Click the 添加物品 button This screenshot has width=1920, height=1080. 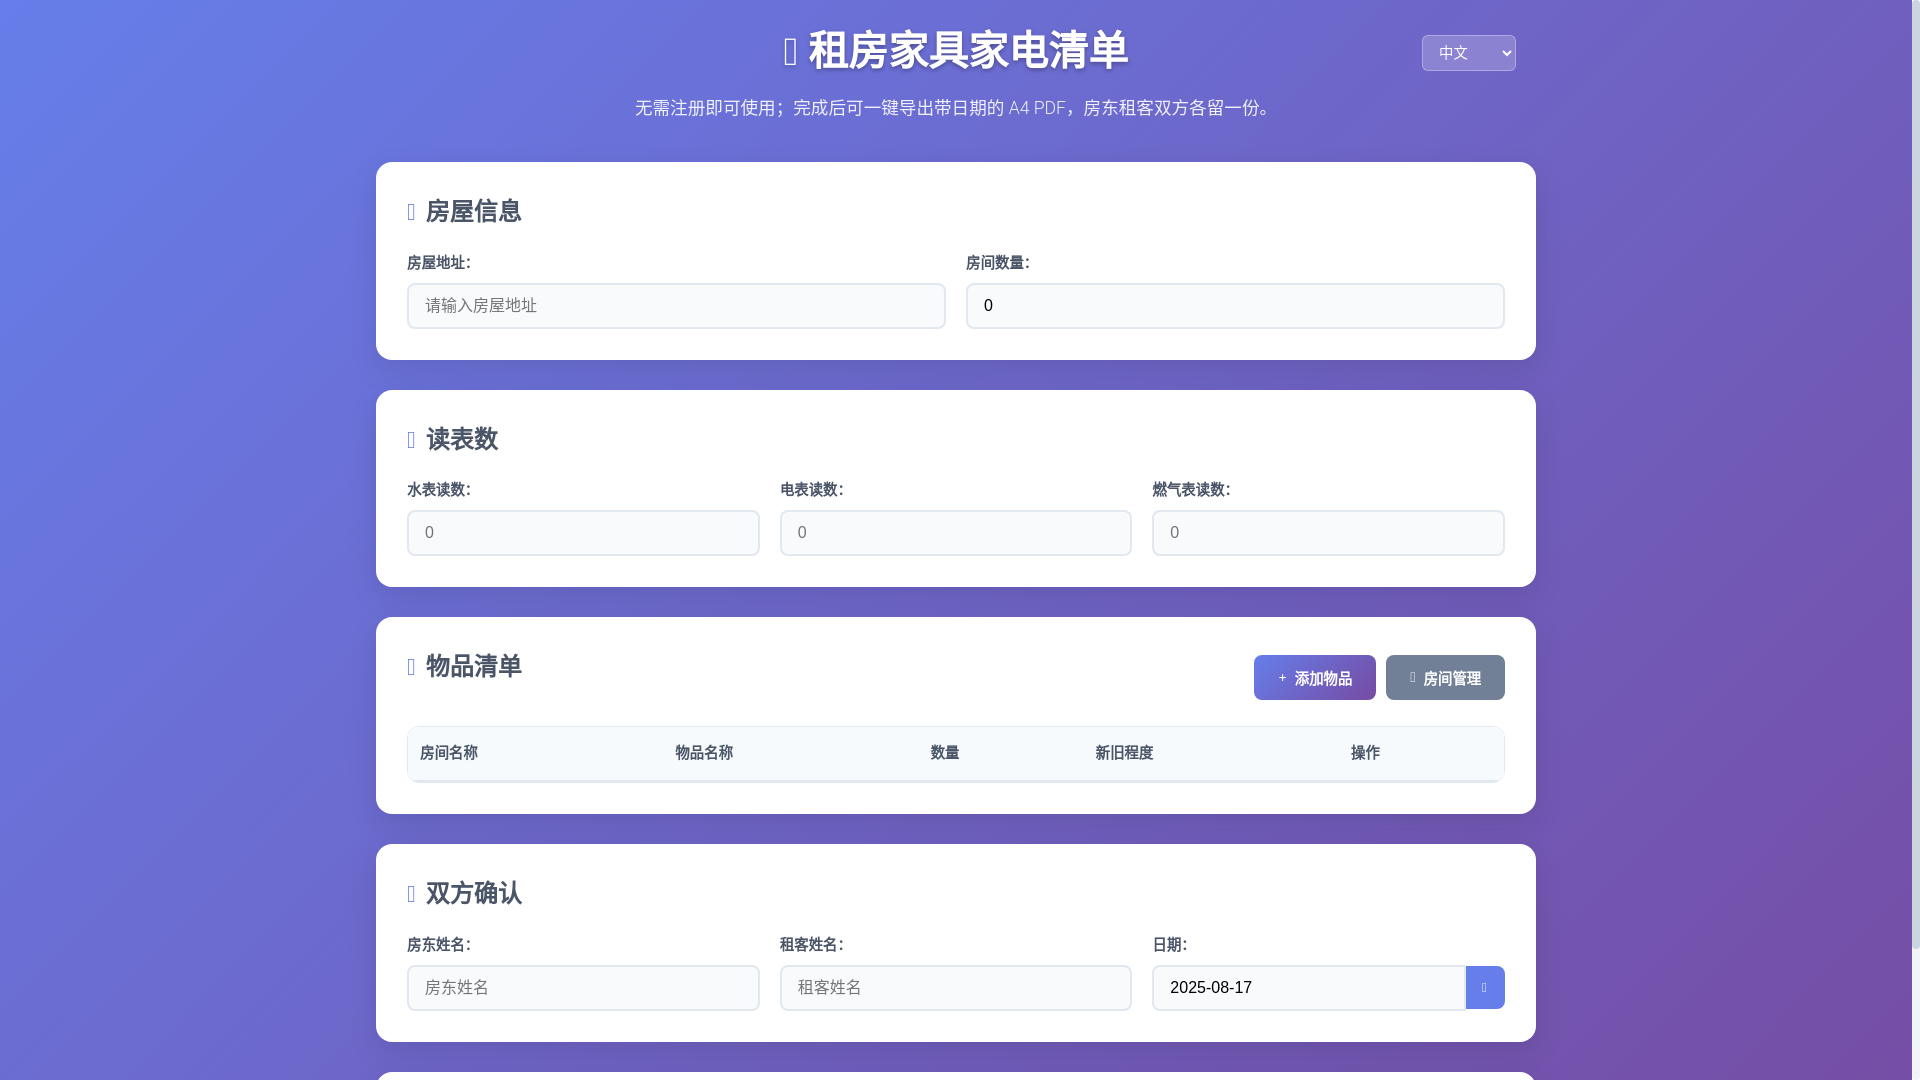pos(1315,678)
